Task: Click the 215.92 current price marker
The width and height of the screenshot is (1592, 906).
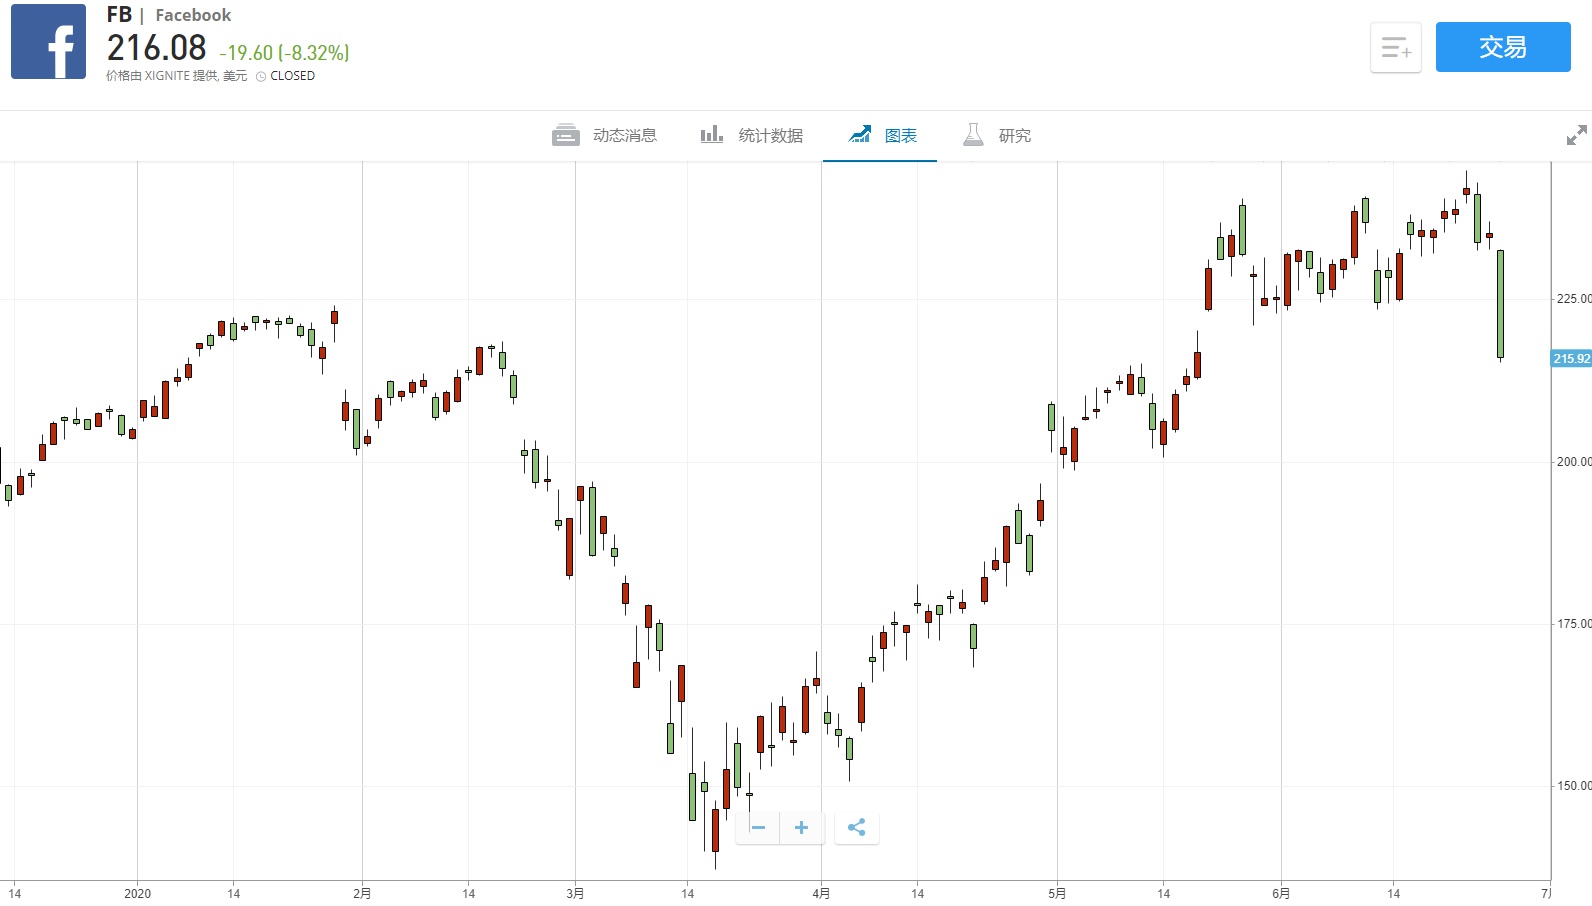Action: point(1571,358)
